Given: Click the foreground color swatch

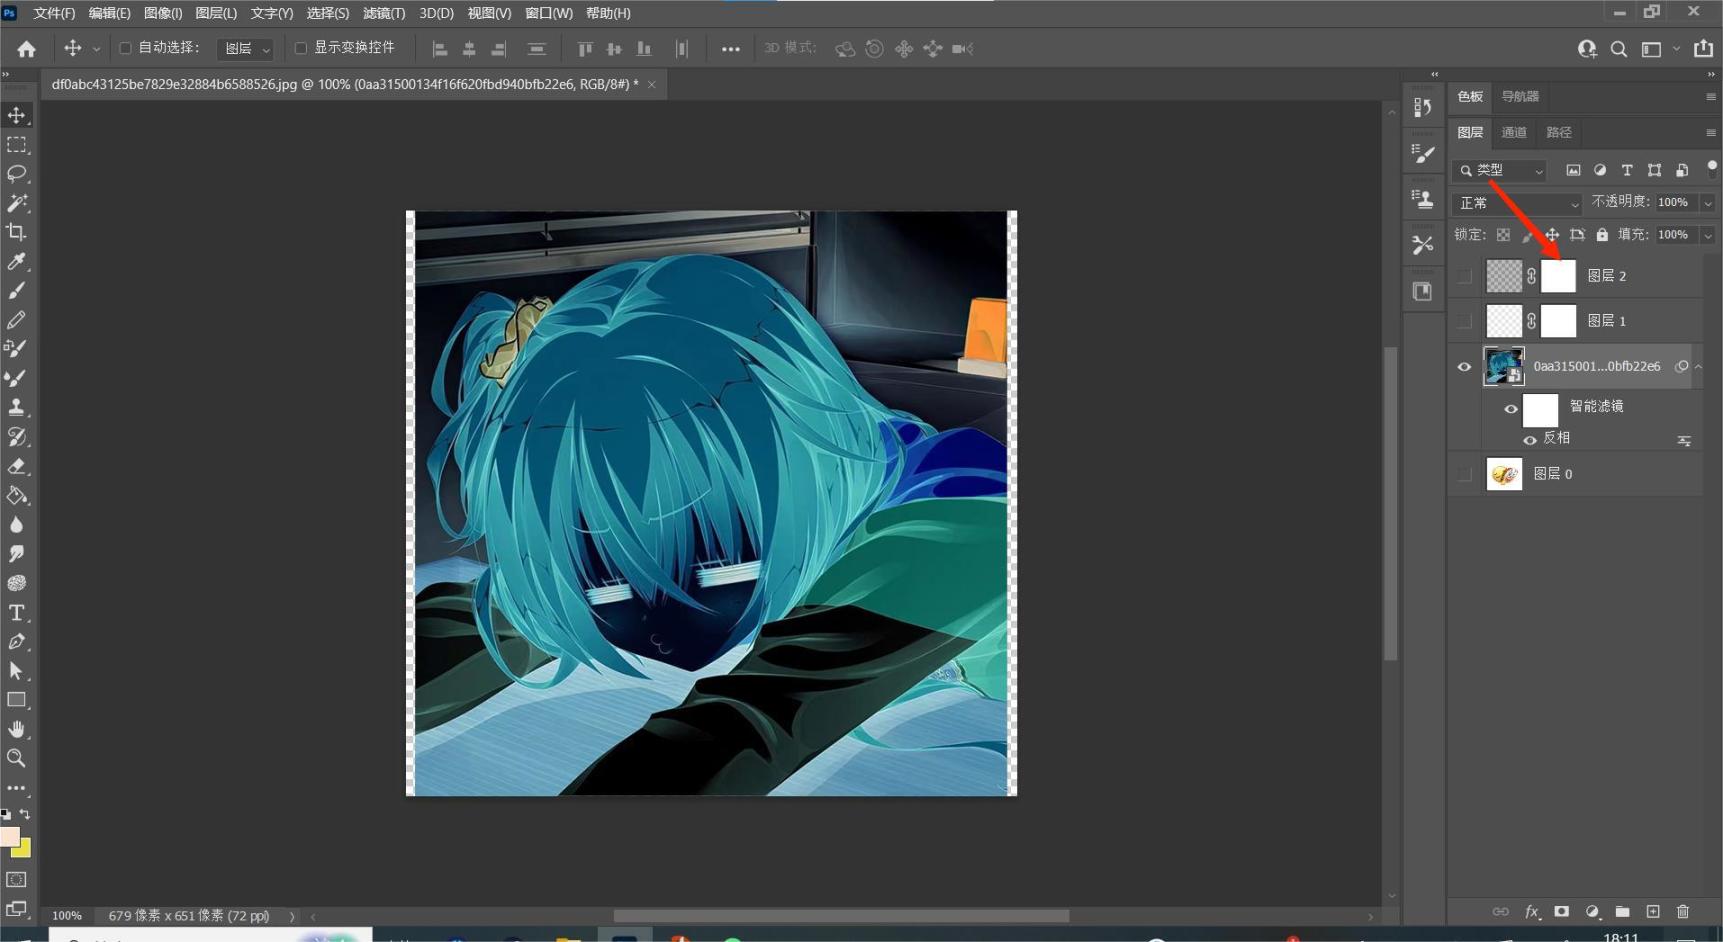Looking at the screenshot, I should coord(10,837).
